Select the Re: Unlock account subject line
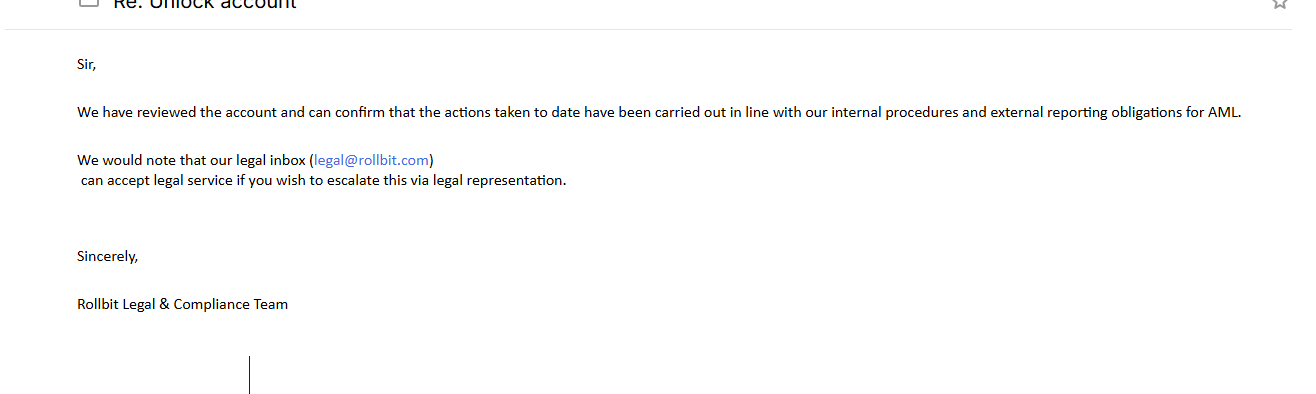Image resolution: width=1316 pixels, height=394 pixels. [204, 4]
